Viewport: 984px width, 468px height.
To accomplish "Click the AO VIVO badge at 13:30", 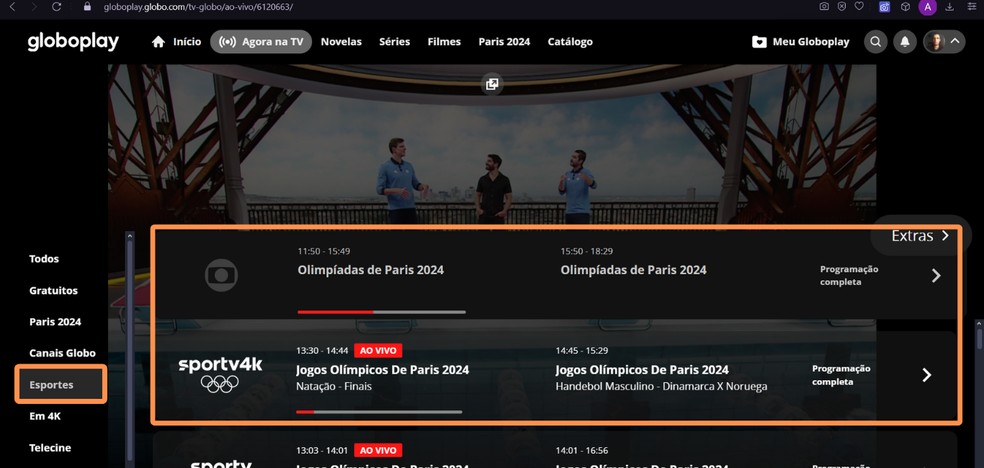I will (378, 351).
